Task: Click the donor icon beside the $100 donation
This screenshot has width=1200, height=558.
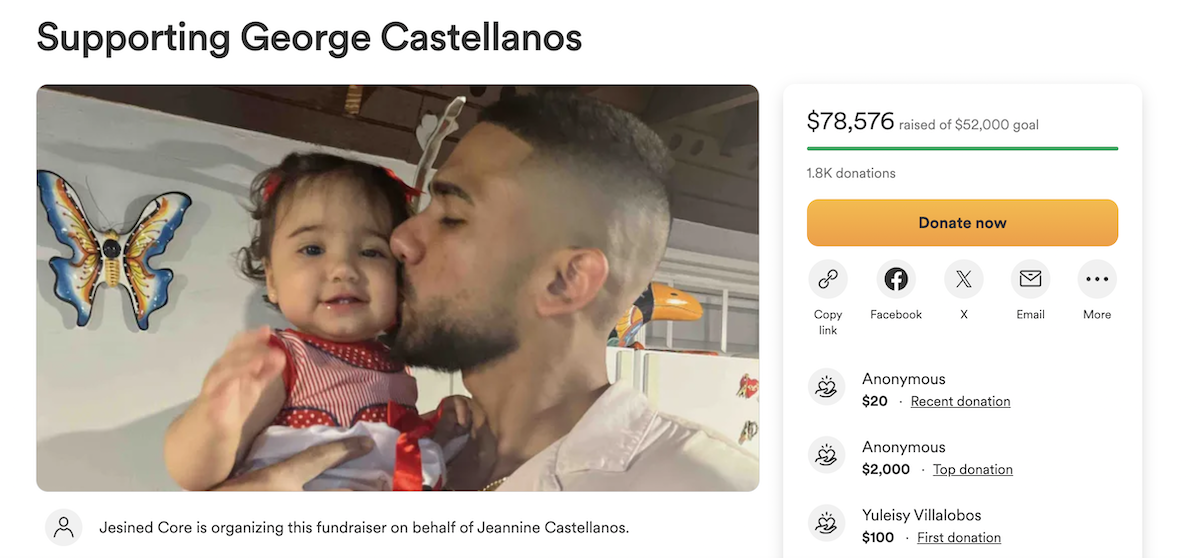Action: [x=826, y=525]
